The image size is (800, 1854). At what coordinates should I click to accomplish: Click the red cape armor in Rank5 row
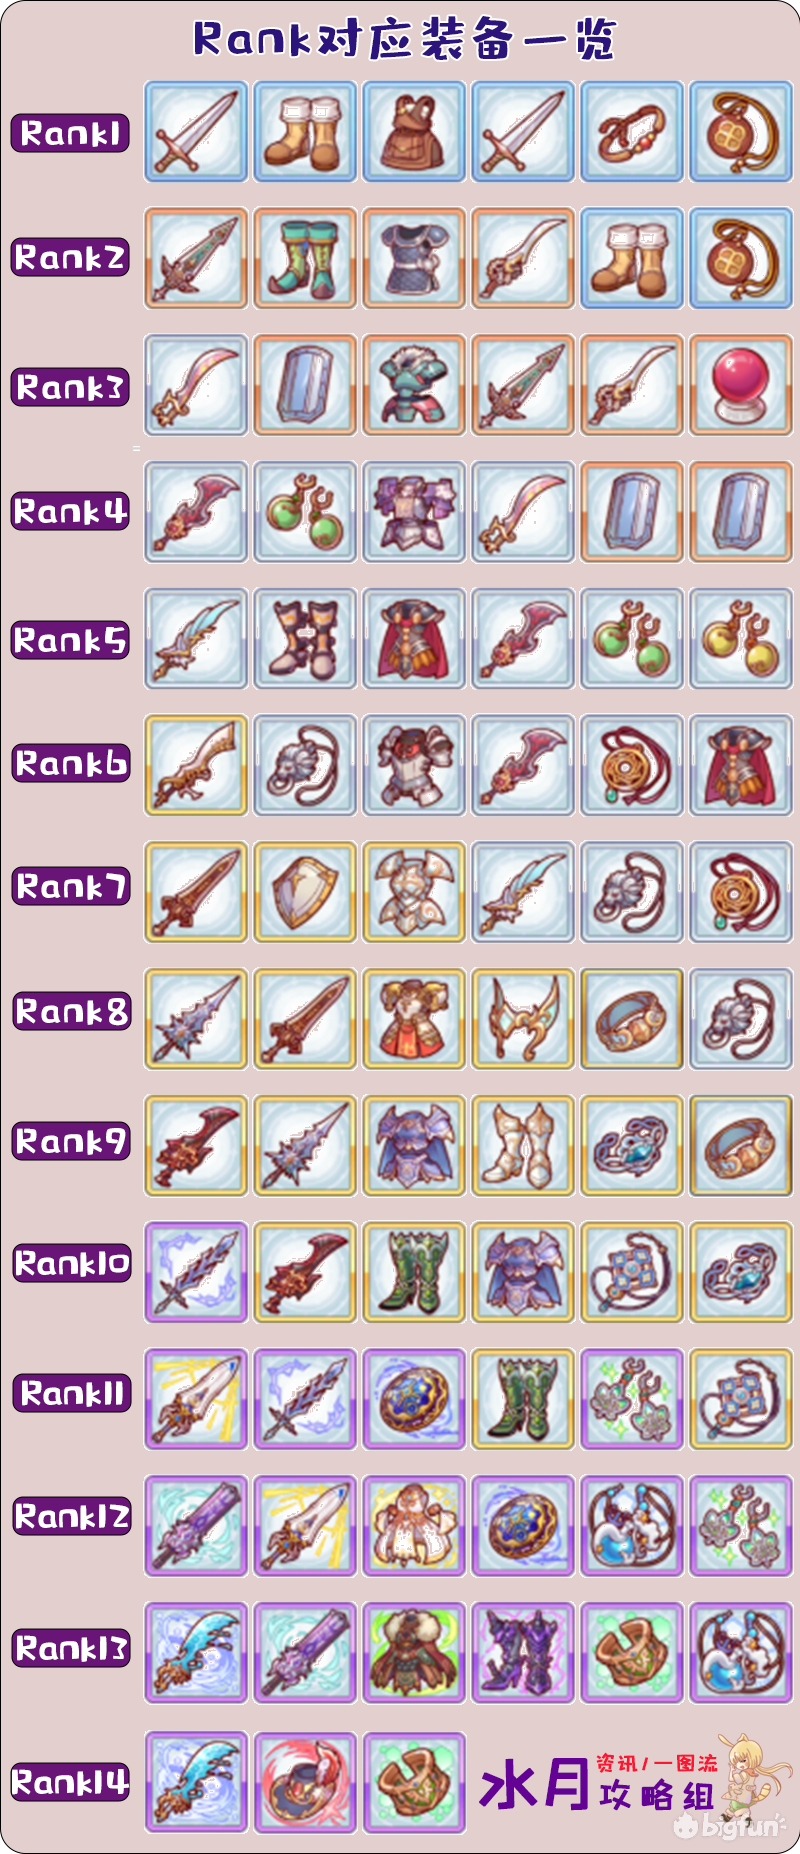pos(414,638)
